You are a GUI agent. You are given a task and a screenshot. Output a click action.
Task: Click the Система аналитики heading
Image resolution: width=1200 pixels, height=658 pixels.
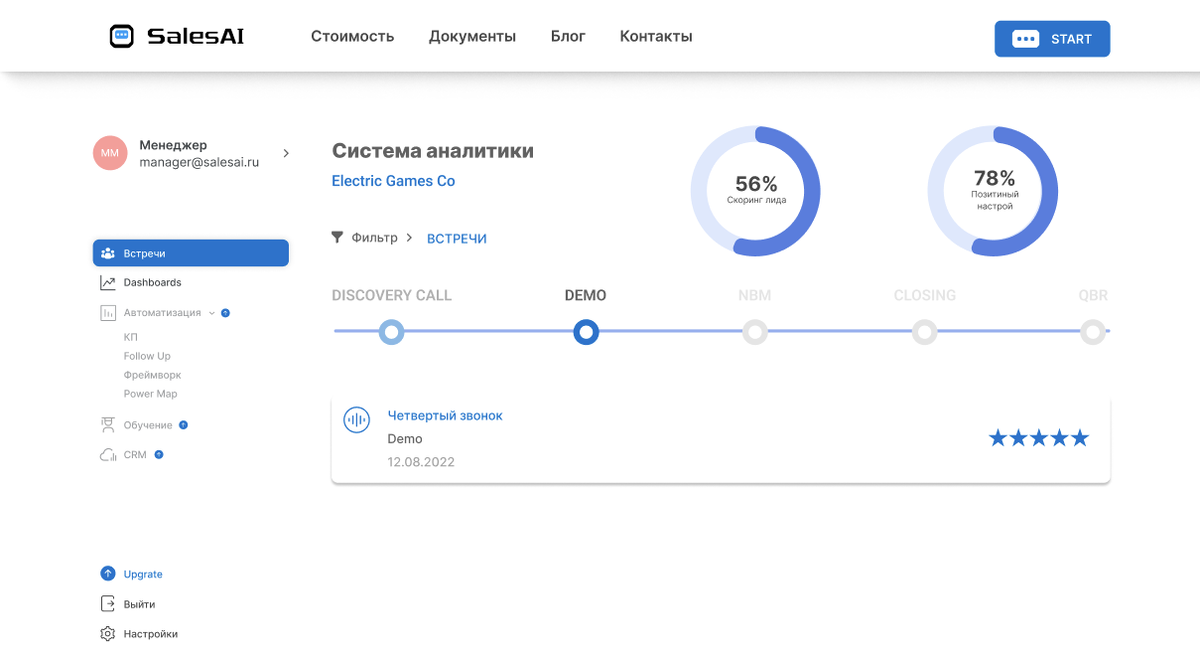433,151
